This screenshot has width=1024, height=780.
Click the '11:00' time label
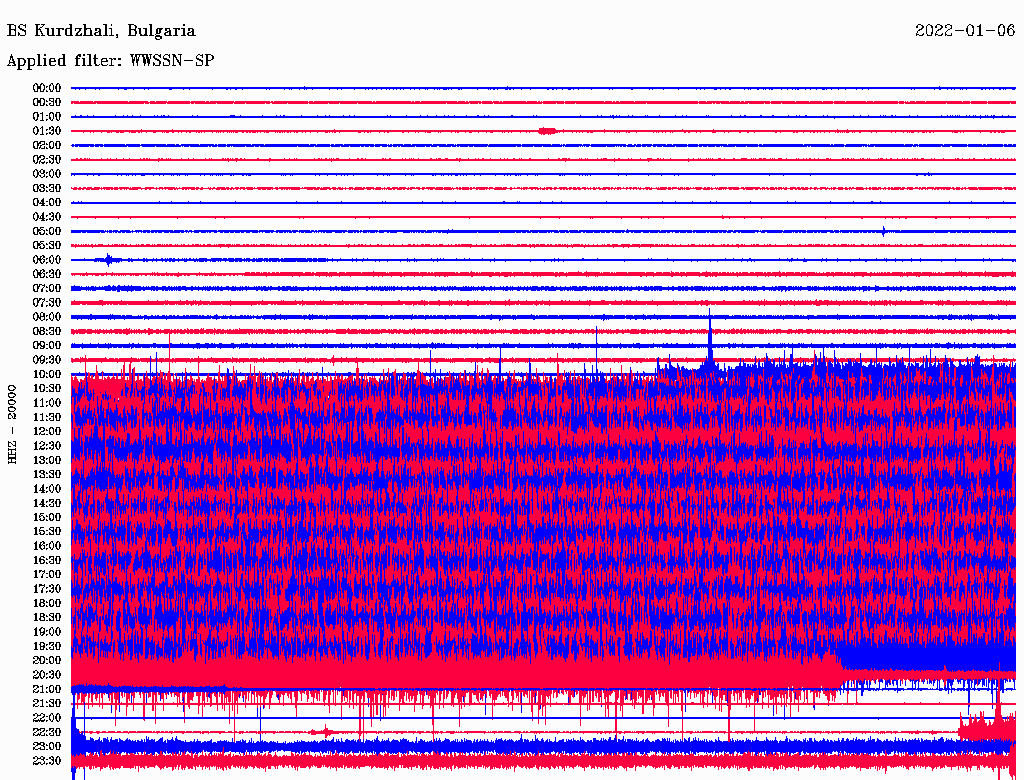point(47,402)
